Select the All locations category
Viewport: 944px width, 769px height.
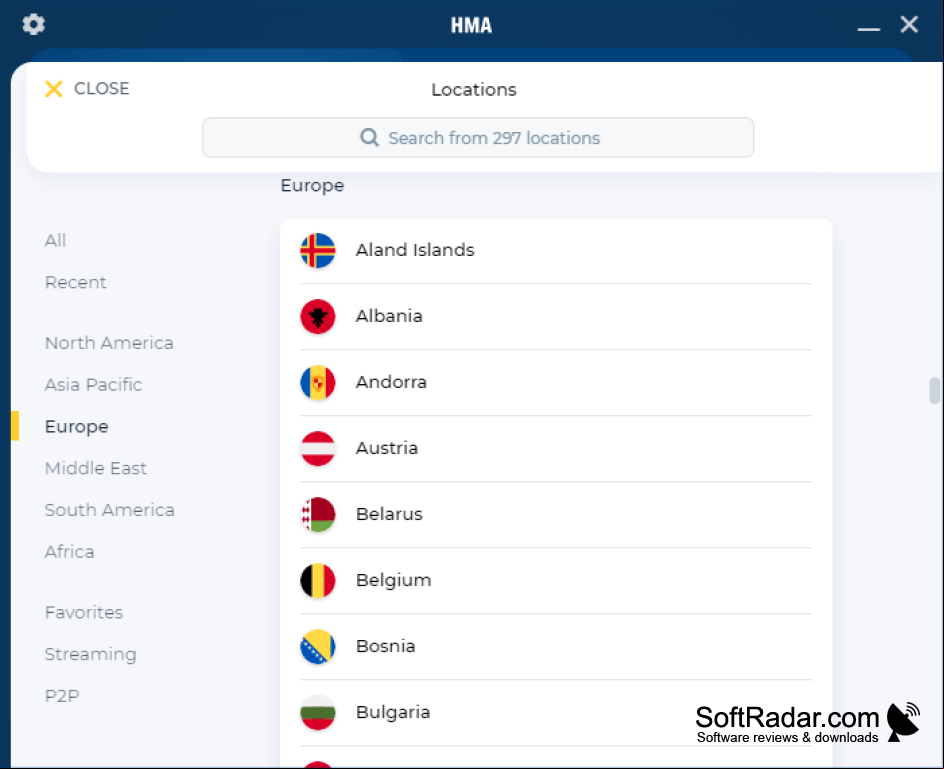click(x=55, y=240)
